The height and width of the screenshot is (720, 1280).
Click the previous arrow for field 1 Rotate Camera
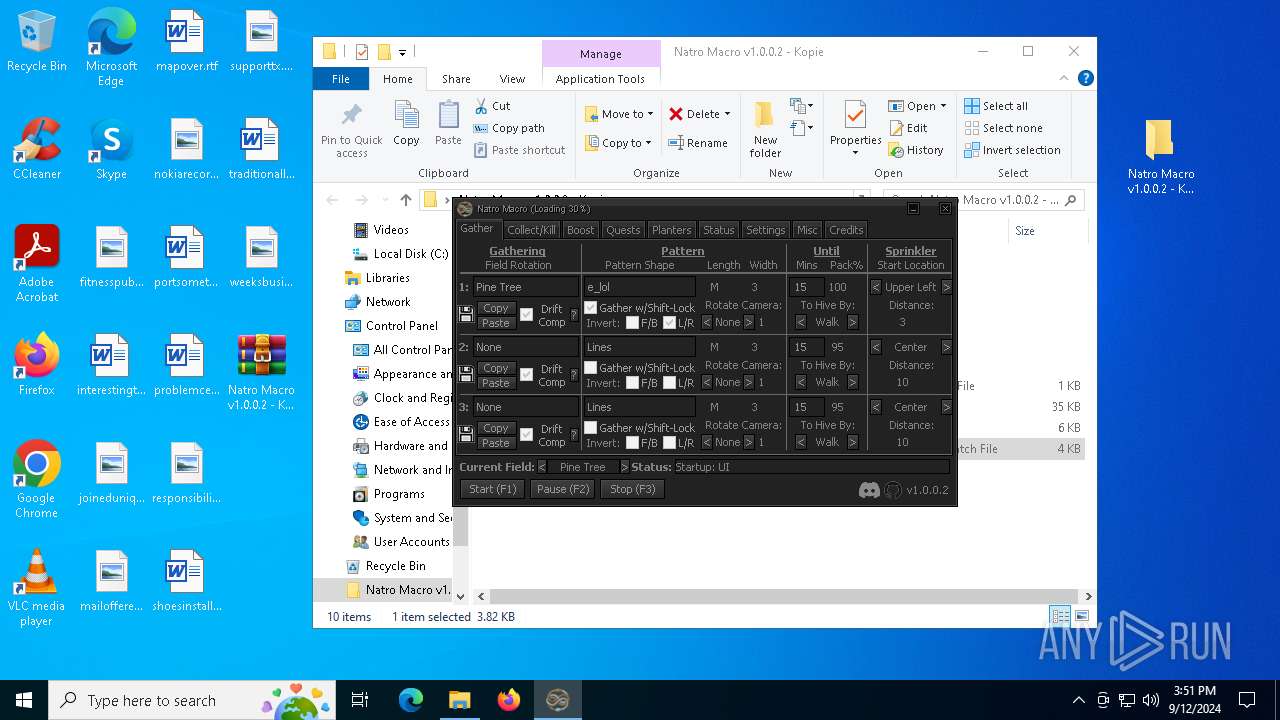(x=707, y=322)
